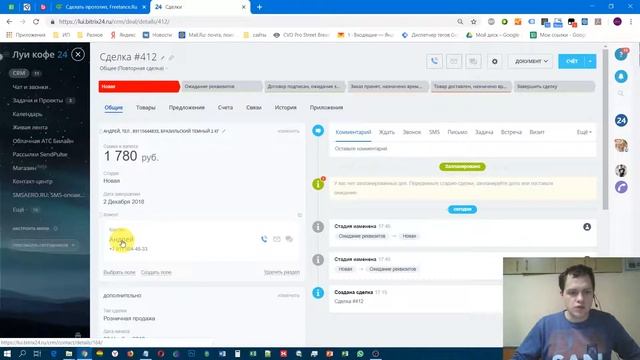Open contact Андрей link
The width and height of the screenshot is (640, 360).
(122, 239)
